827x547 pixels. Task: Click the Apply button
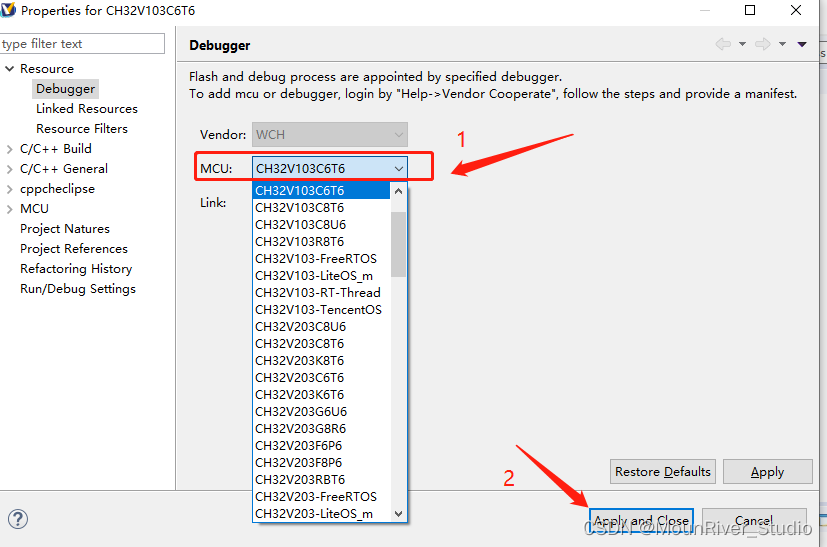click(x=767, y=472)
